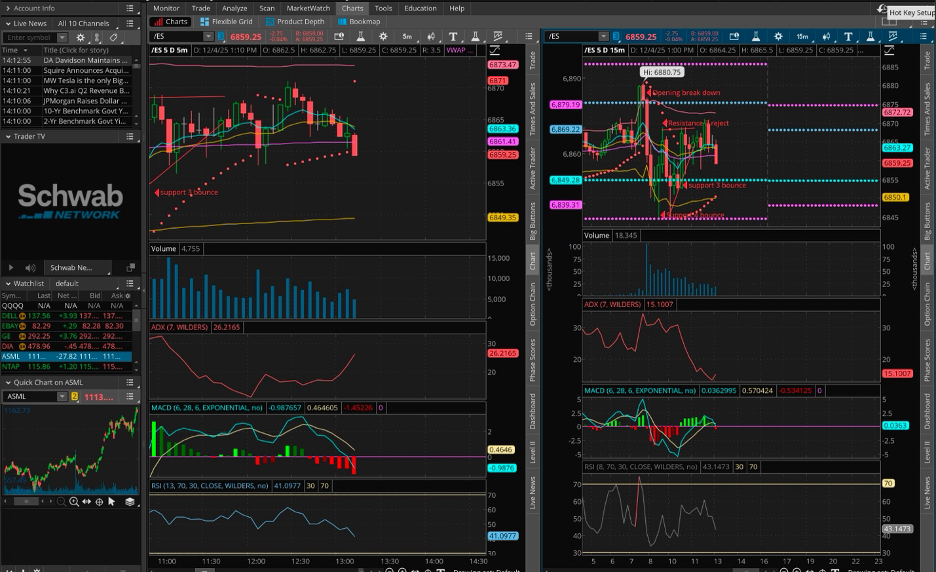The image size is (936, 572).
Task: Open the studies beaker icon on left chart
Action: click(x=361, y=36)
